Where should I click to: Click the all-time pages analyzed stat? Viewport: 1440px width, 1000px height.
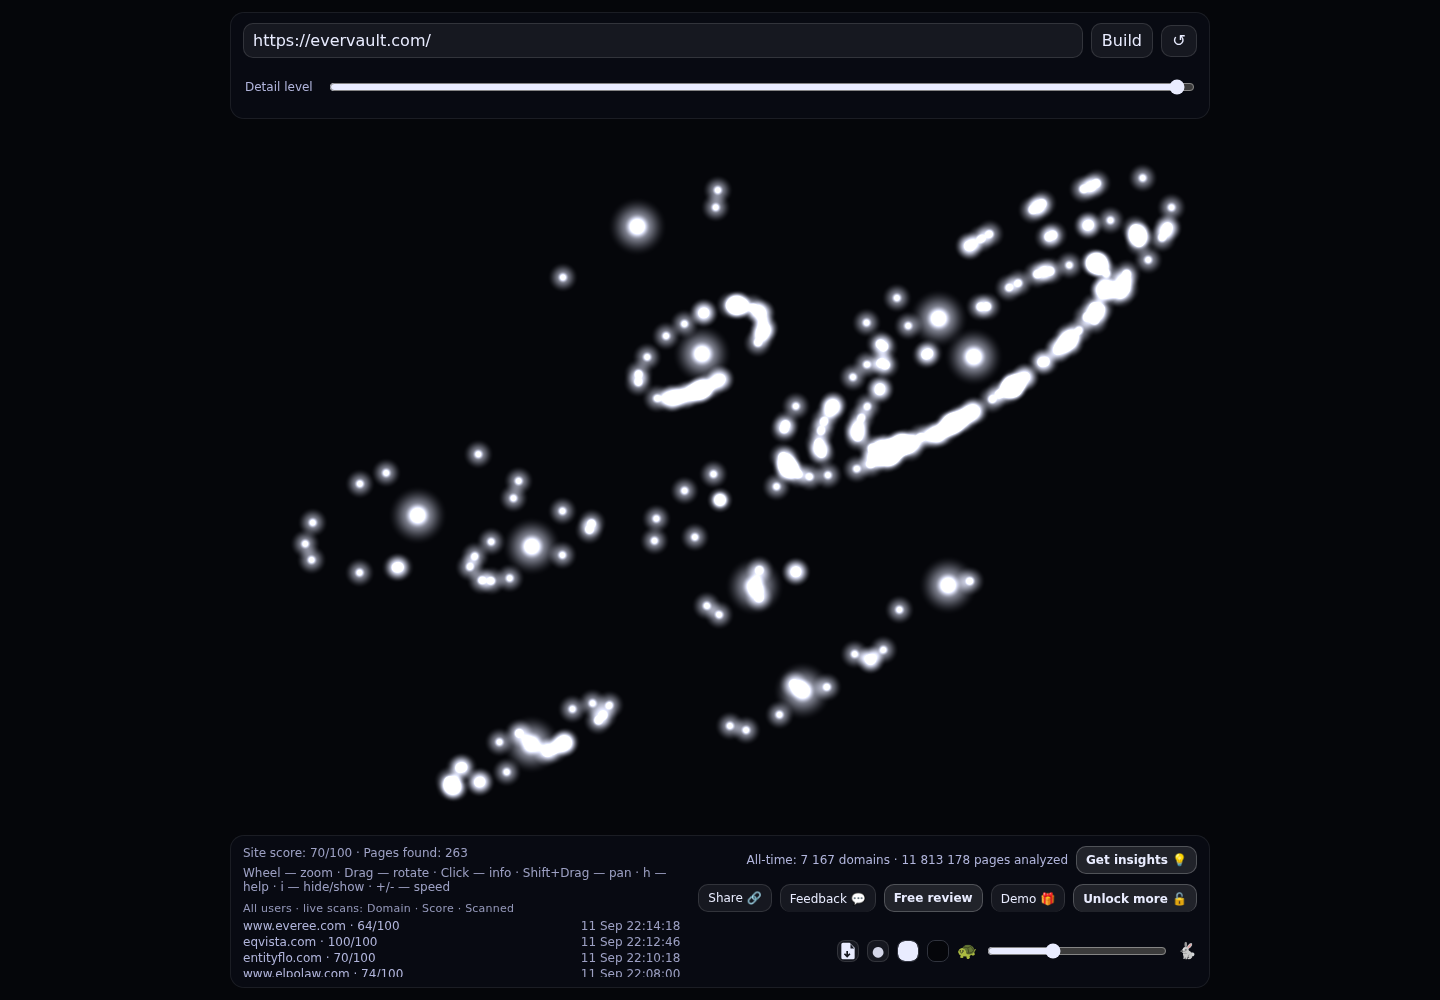(x=984, y=860)
